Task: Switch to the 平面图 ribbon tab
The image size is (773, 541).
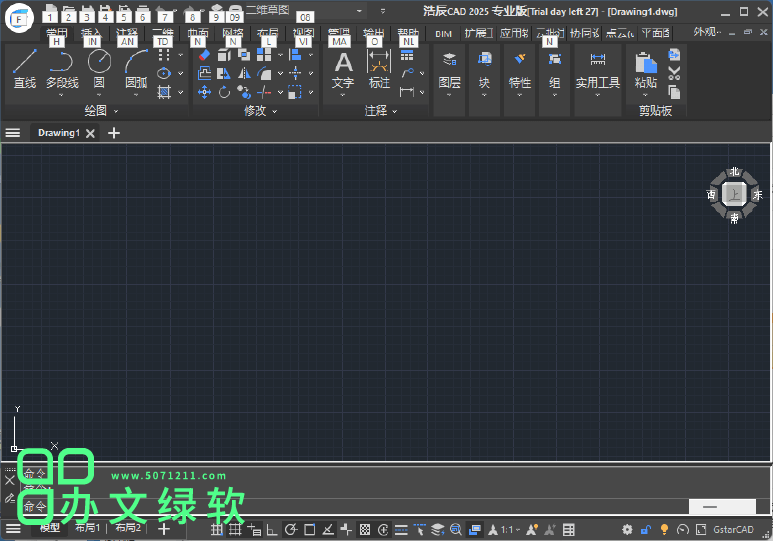Action: (x=656, y=33)
